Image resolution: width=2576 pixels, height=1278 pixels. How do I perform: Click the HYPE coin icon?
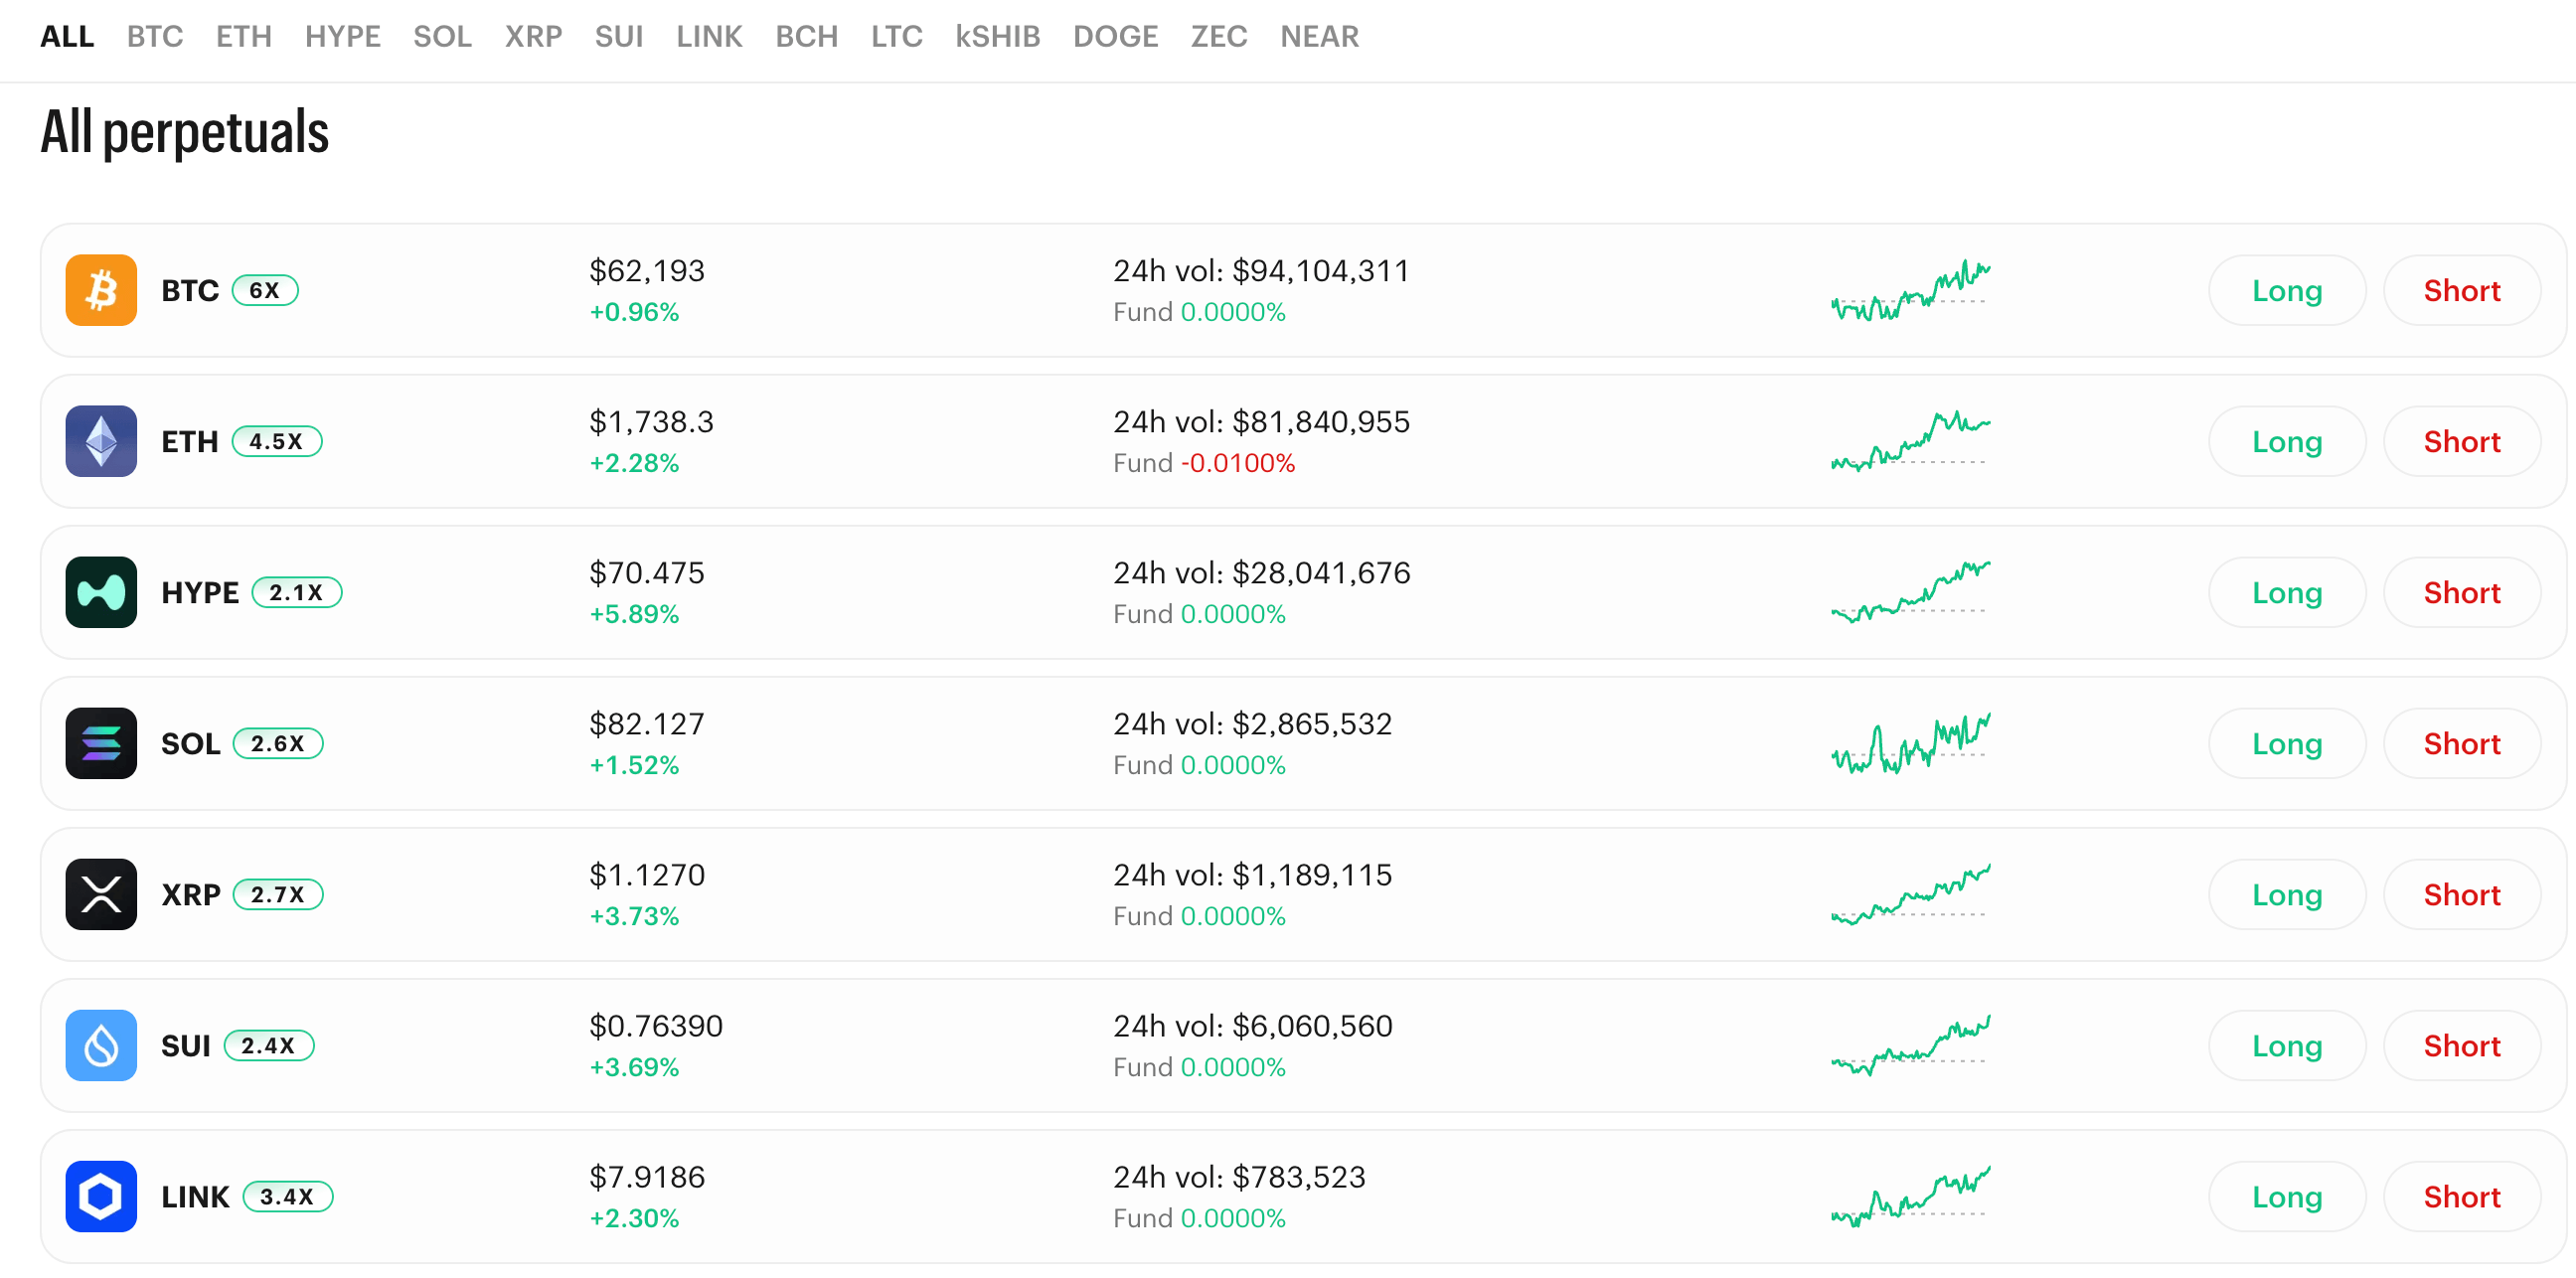101,592
